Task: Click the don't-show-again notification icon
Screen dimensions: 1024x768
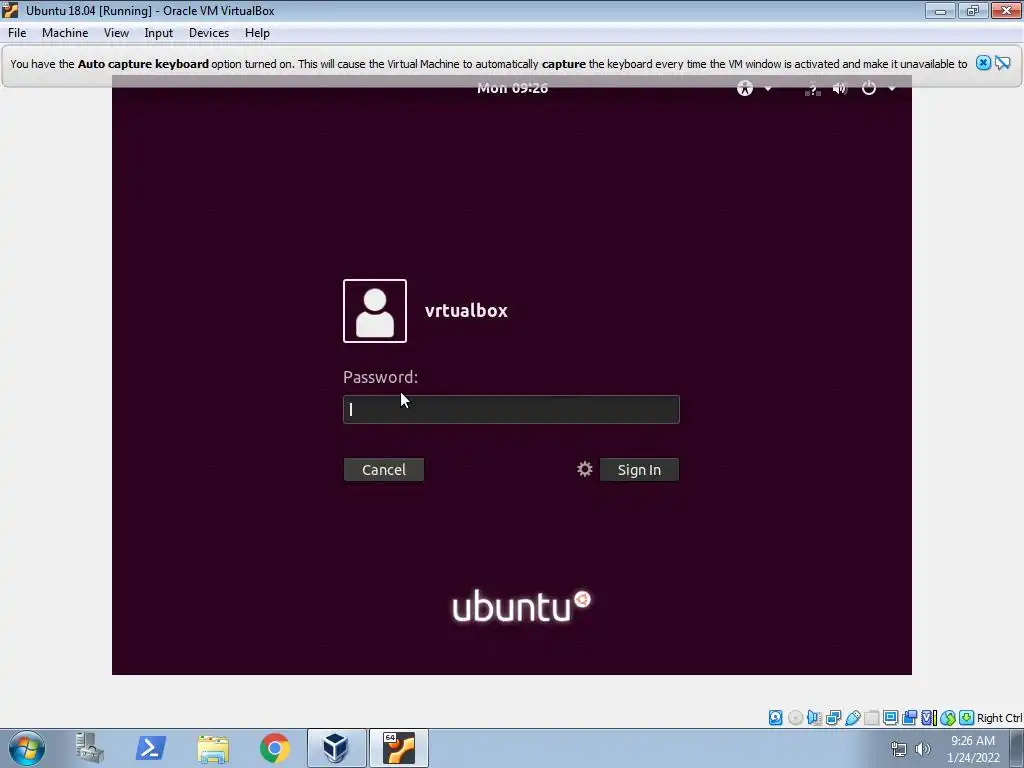Action: tap(1003, 63)
